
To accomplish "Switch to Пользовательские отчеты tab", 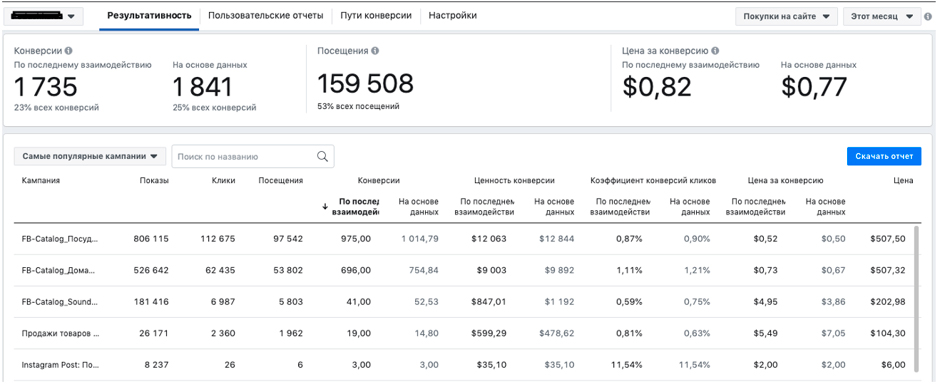I will [266, 16].
